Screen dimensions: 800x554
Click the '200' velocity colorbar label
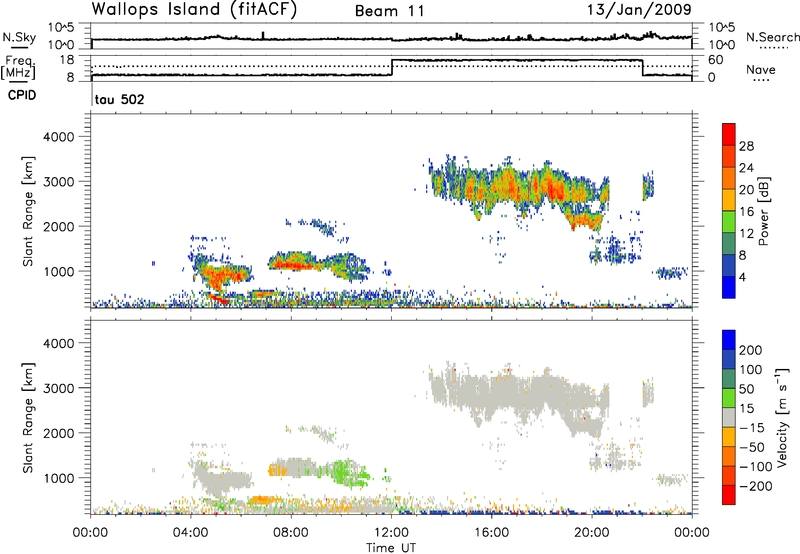[751, 350]
